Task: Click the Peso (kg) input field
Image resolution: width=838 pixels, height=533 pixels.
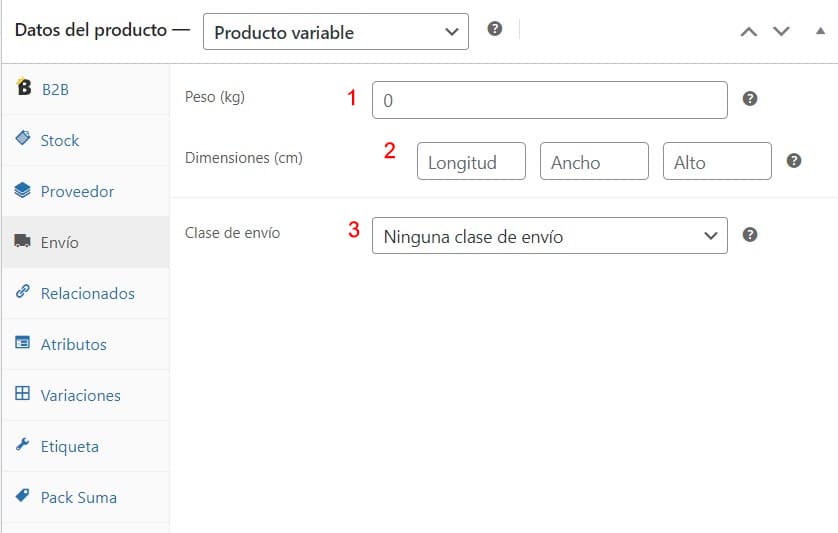Action: pyautogui.click(x=549, y=100)
